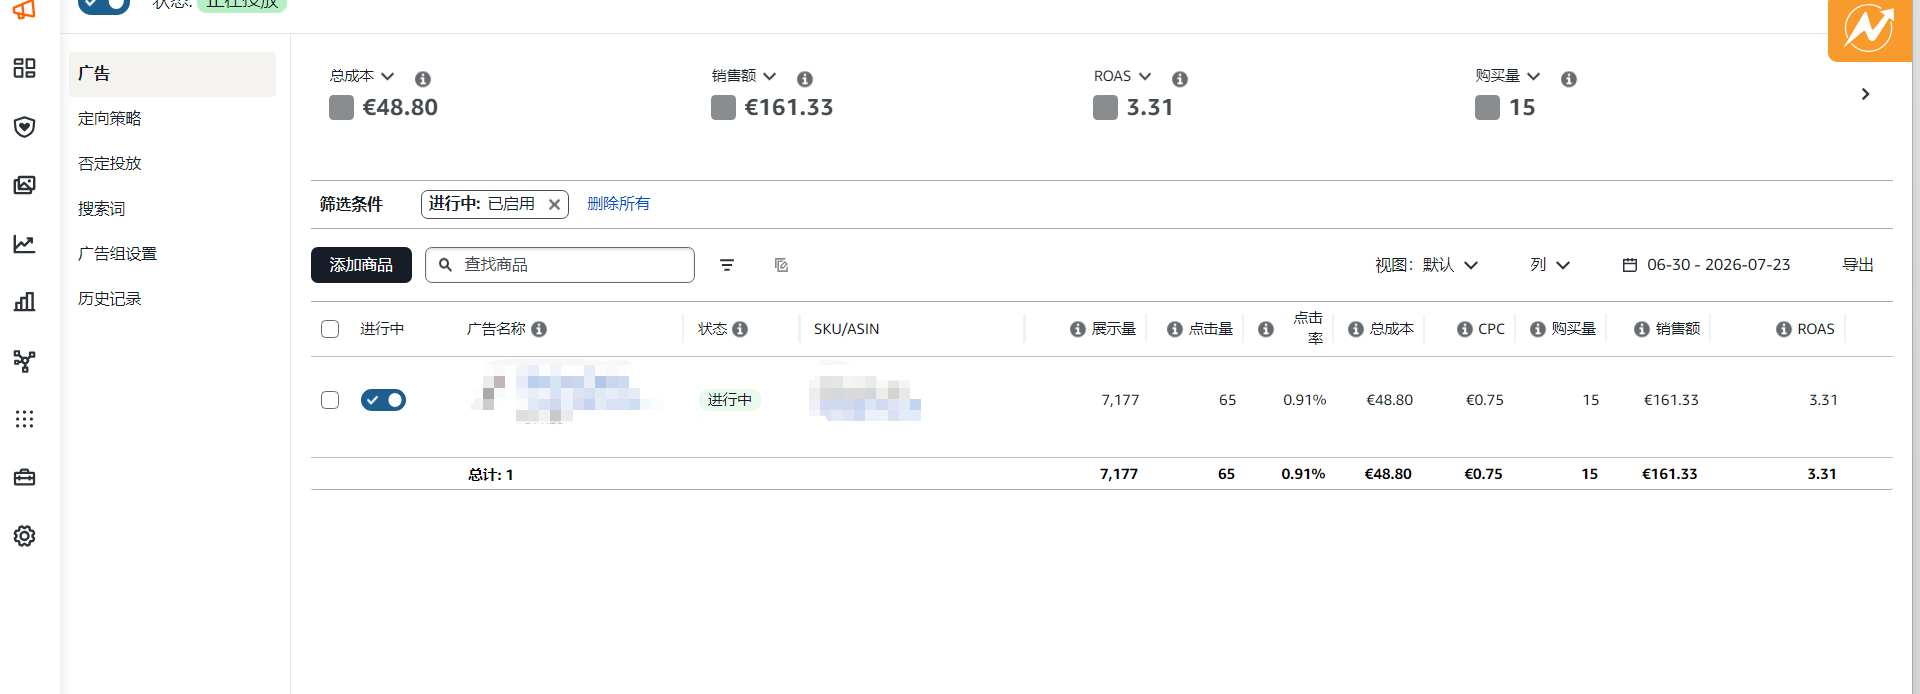The height and width of the screenshot is (694, 1920).
Task: Click the blurred product thumbnail in ad row
Action: pos(490,393)
